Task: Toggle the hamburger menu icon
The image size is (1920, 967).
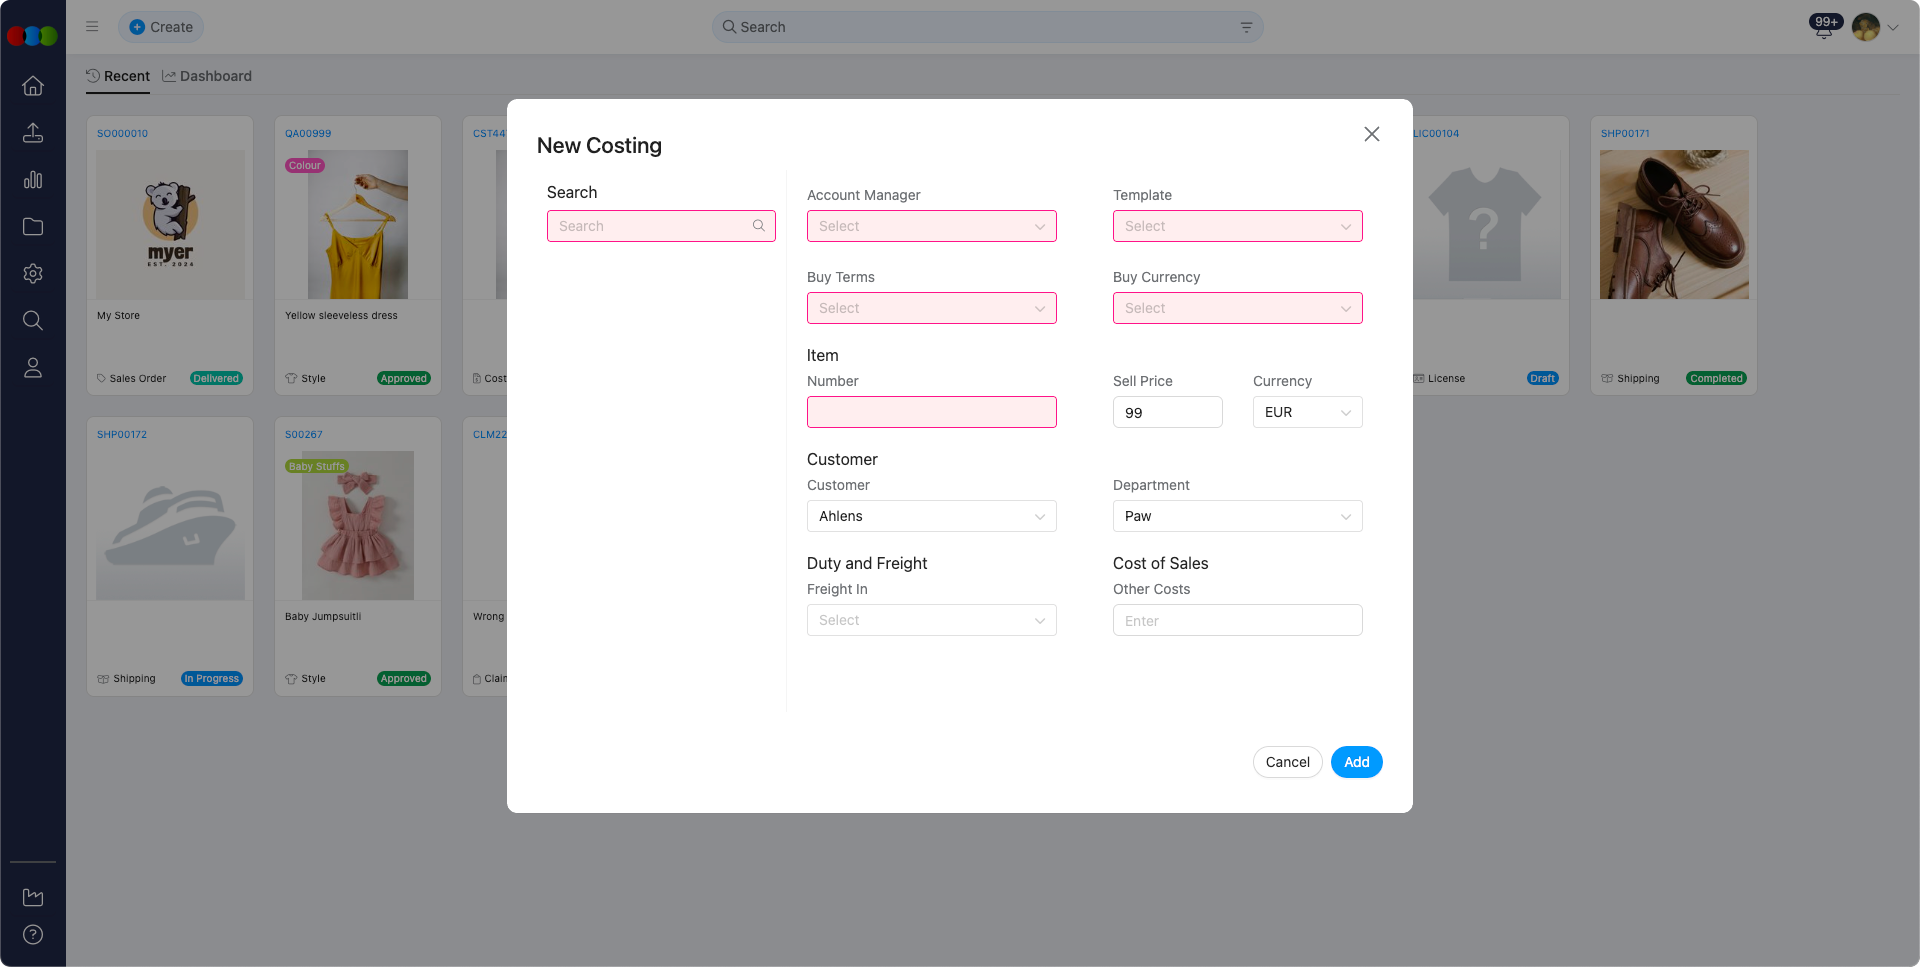Action: pos(92,27)
